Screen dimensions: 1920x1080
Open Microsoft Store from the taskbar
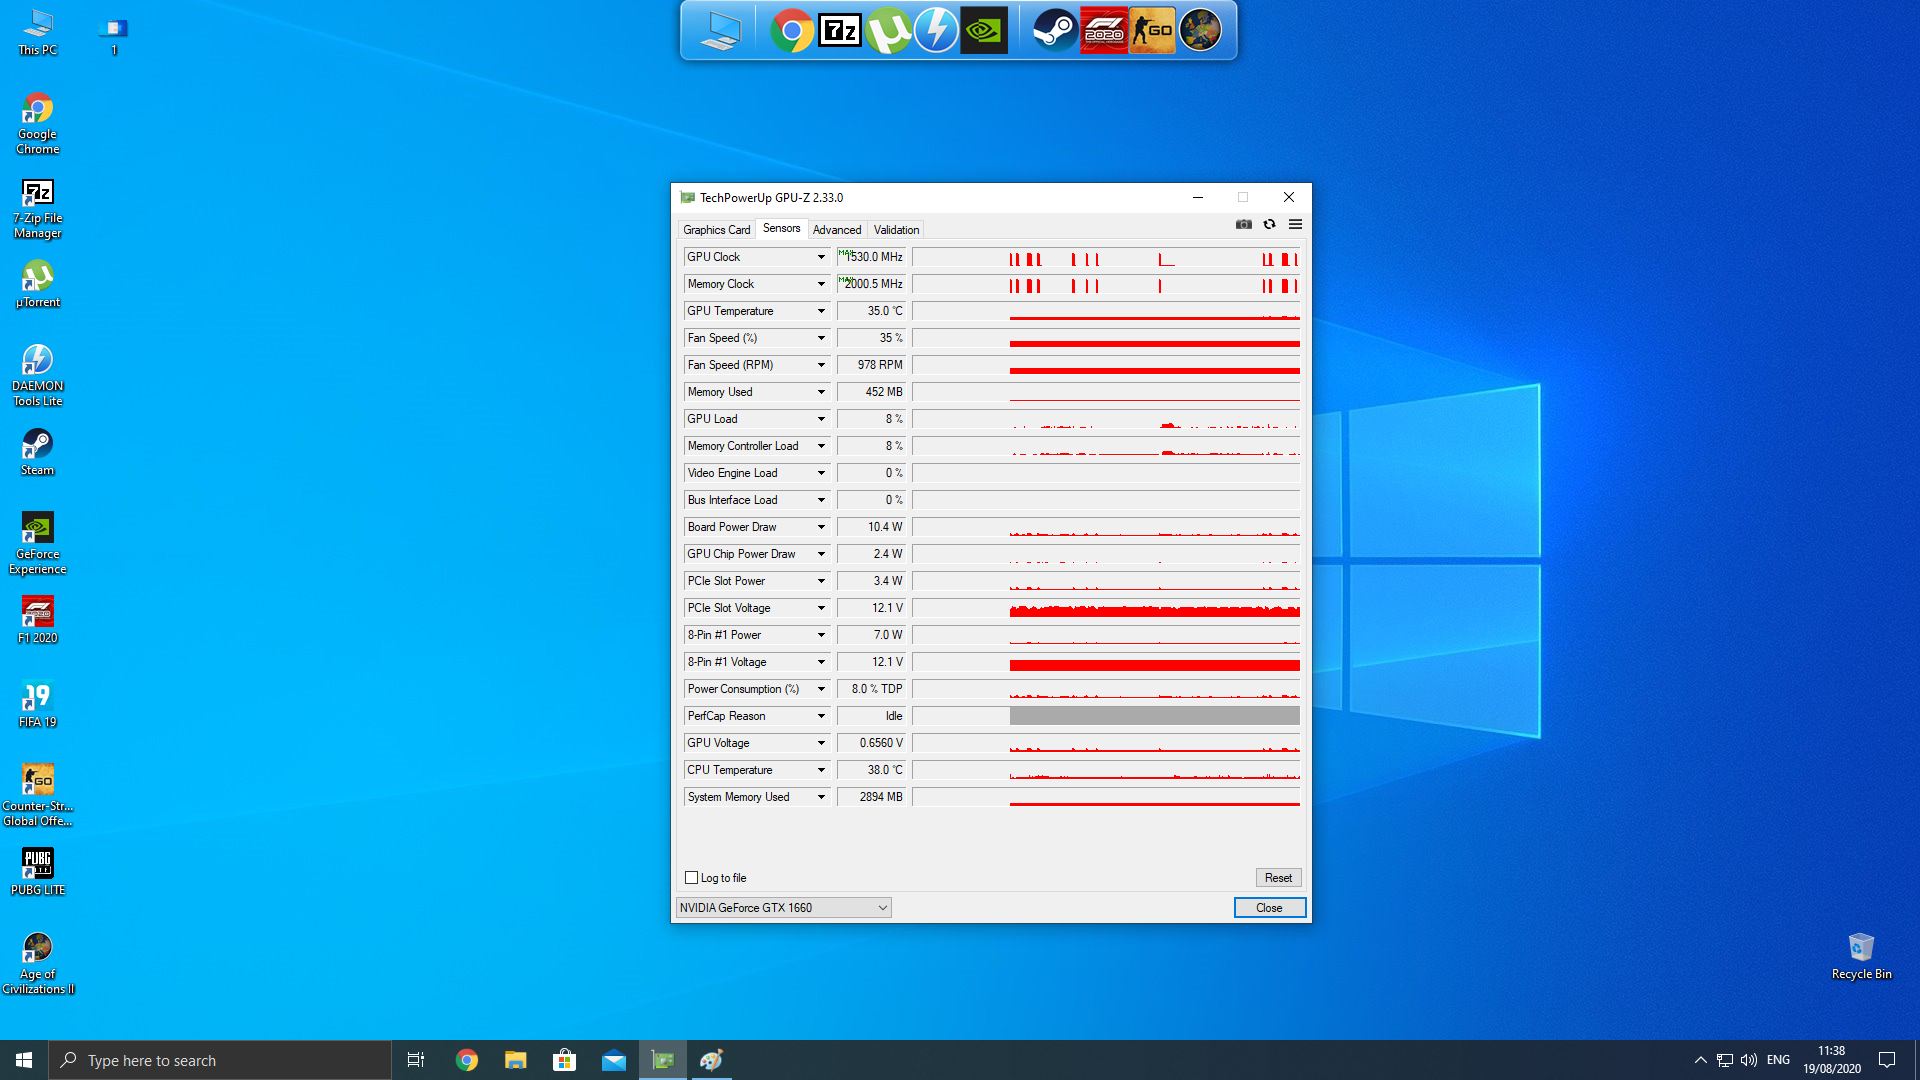(x=564, y=1060)
